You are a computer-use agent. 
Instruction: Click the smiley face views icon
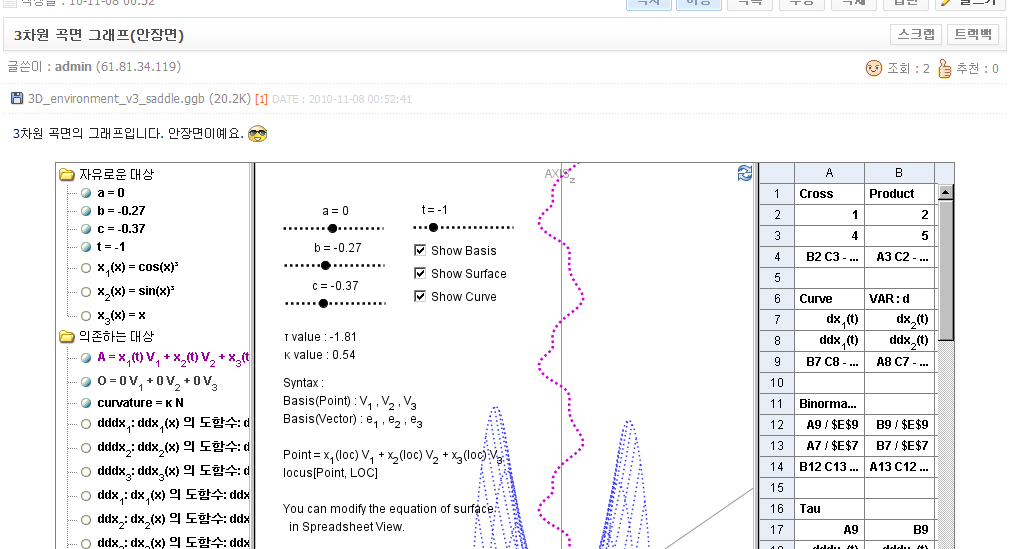(x=874, y=69)
